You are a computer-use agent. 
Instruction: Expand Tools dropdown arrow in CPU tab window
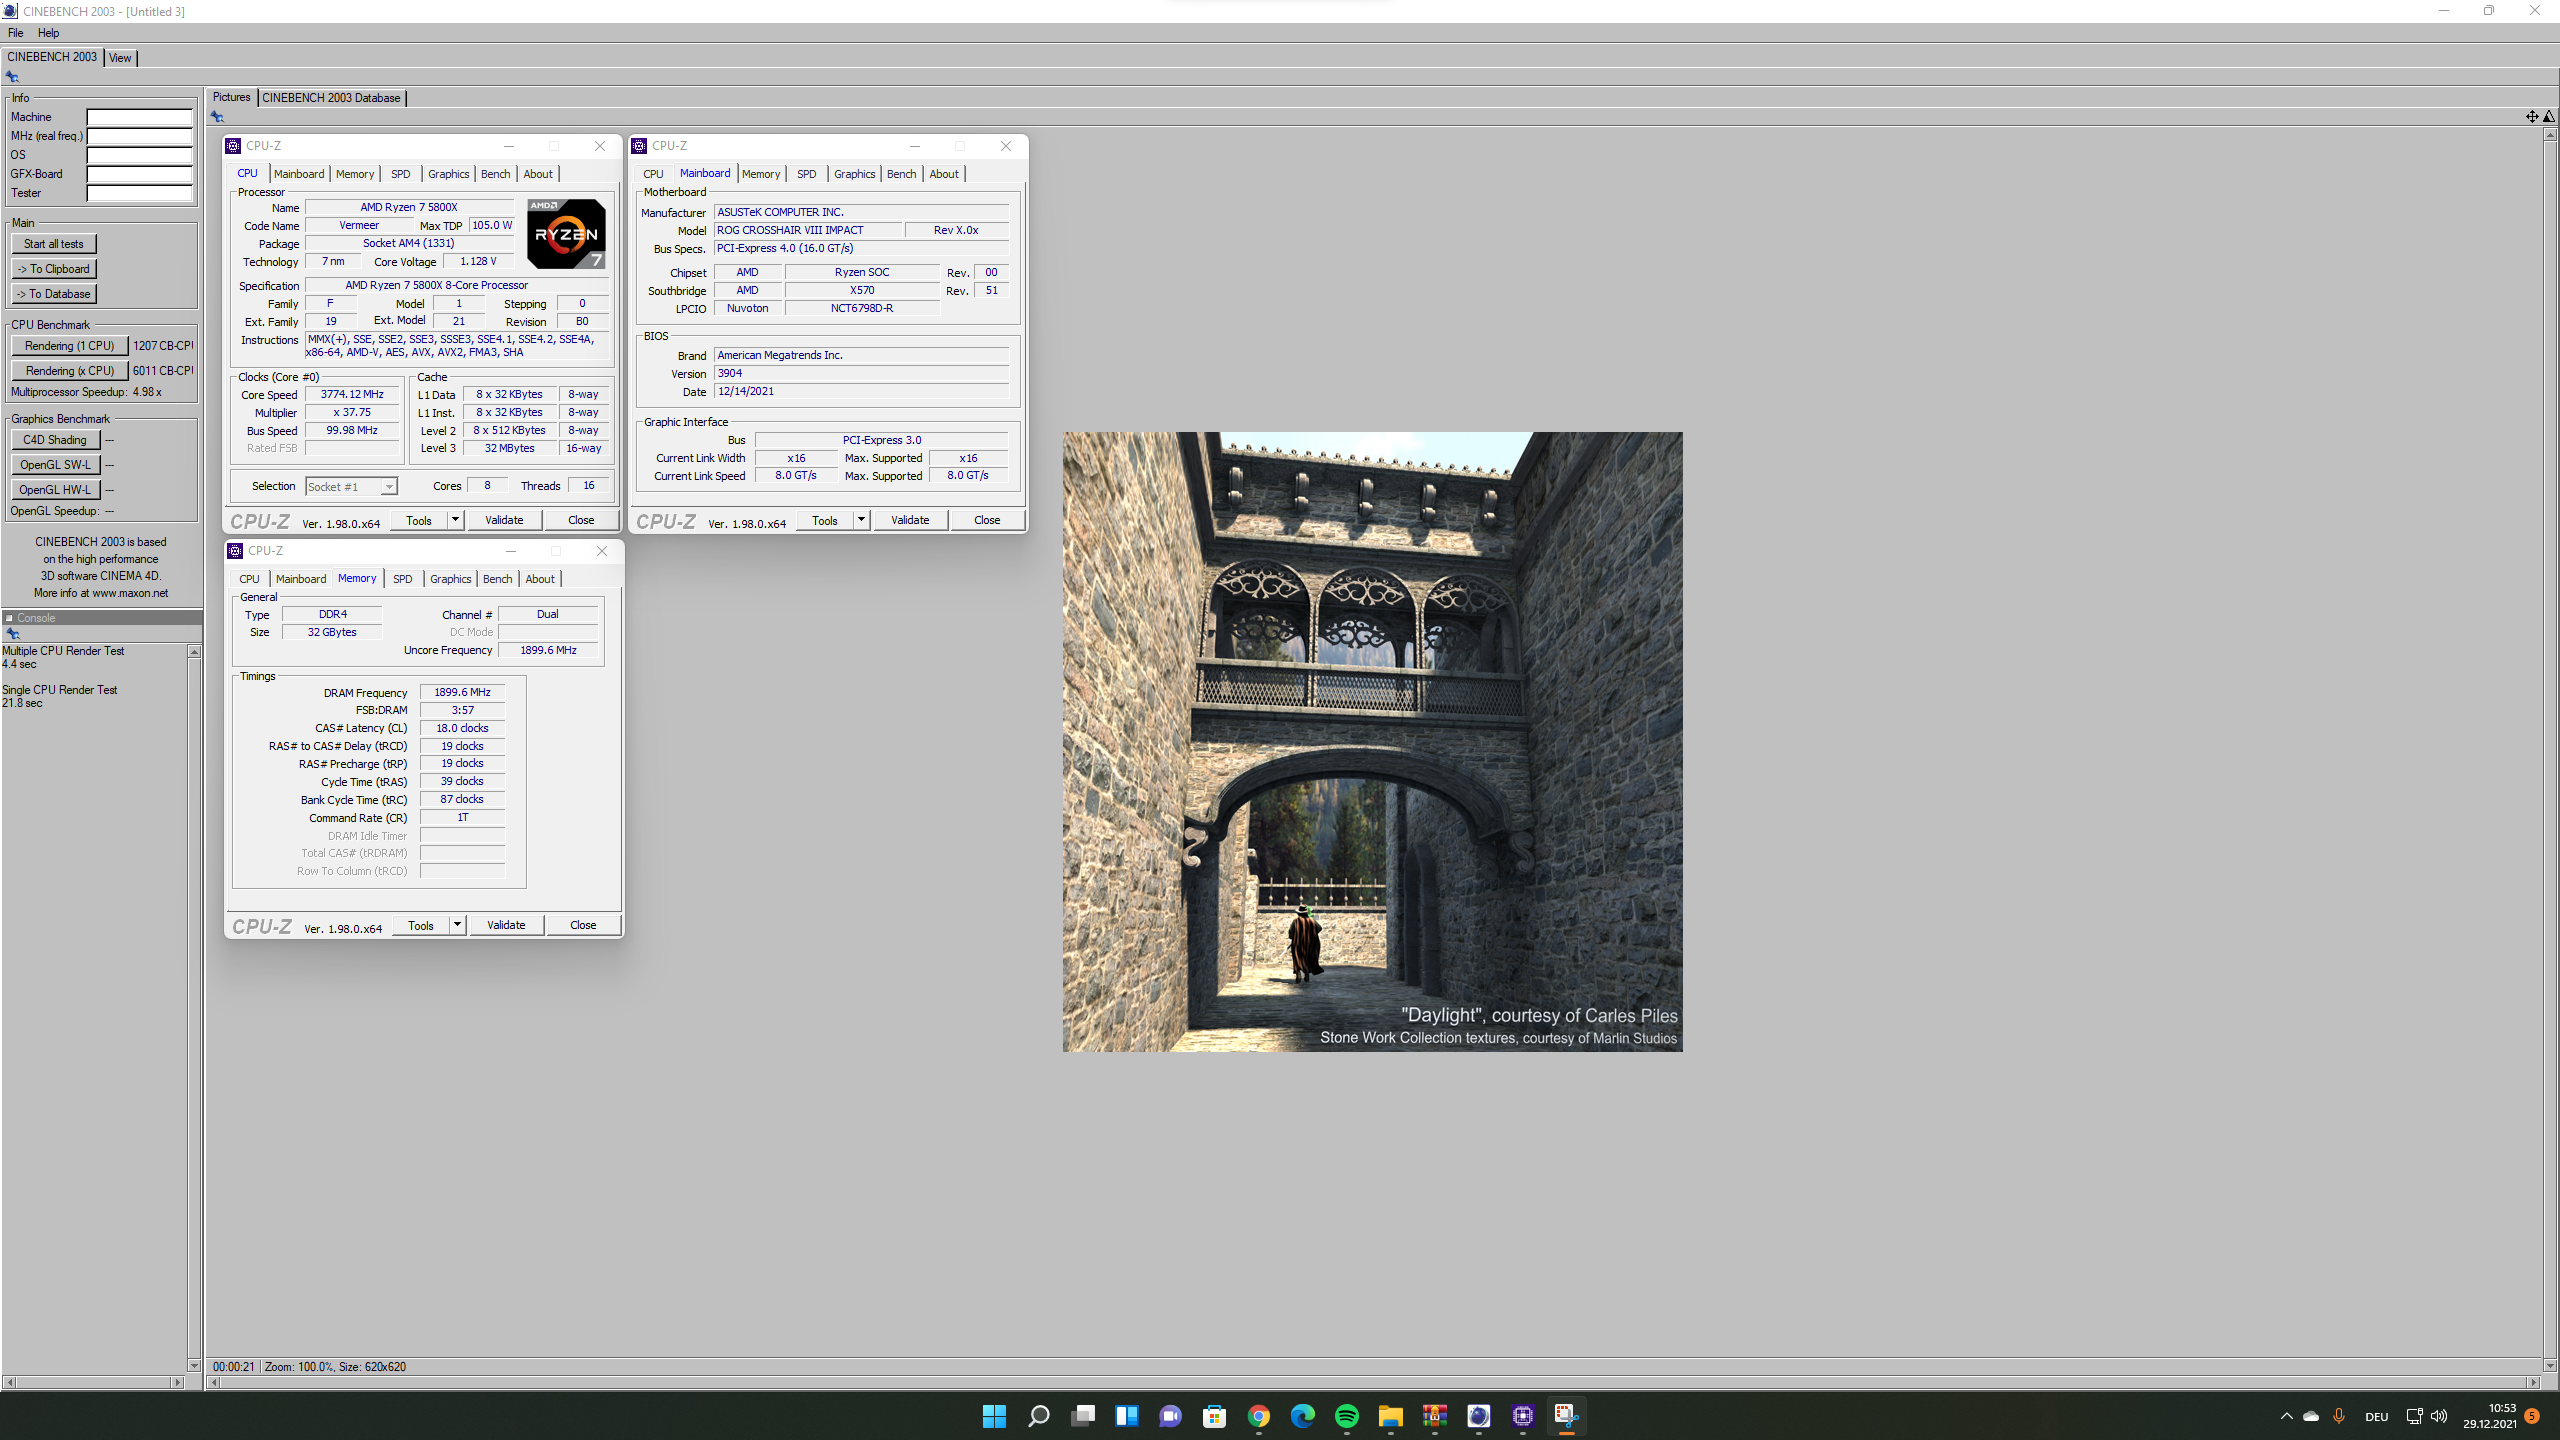(x=455, y=520)
